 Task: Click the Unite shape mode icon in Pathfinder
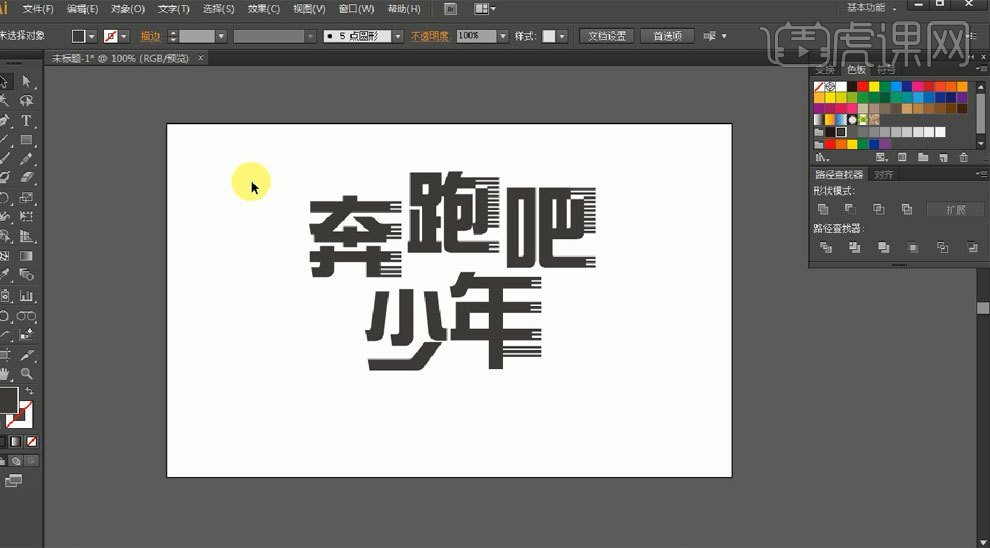(x=823, y=209)
